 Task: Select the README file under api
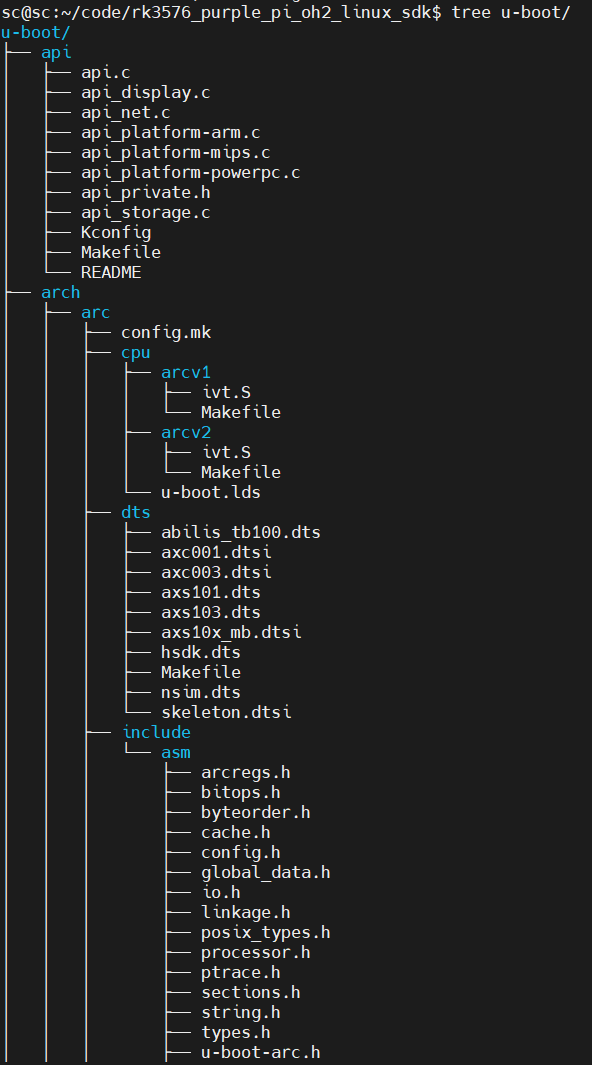111,272
